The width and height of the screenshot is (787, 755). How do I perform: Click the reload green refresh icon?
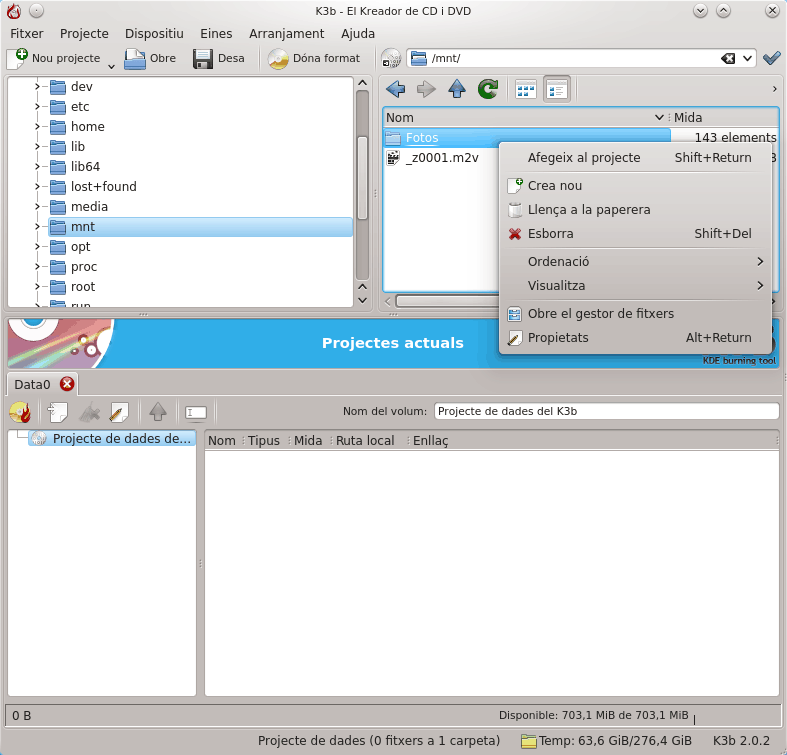[488, 89]
